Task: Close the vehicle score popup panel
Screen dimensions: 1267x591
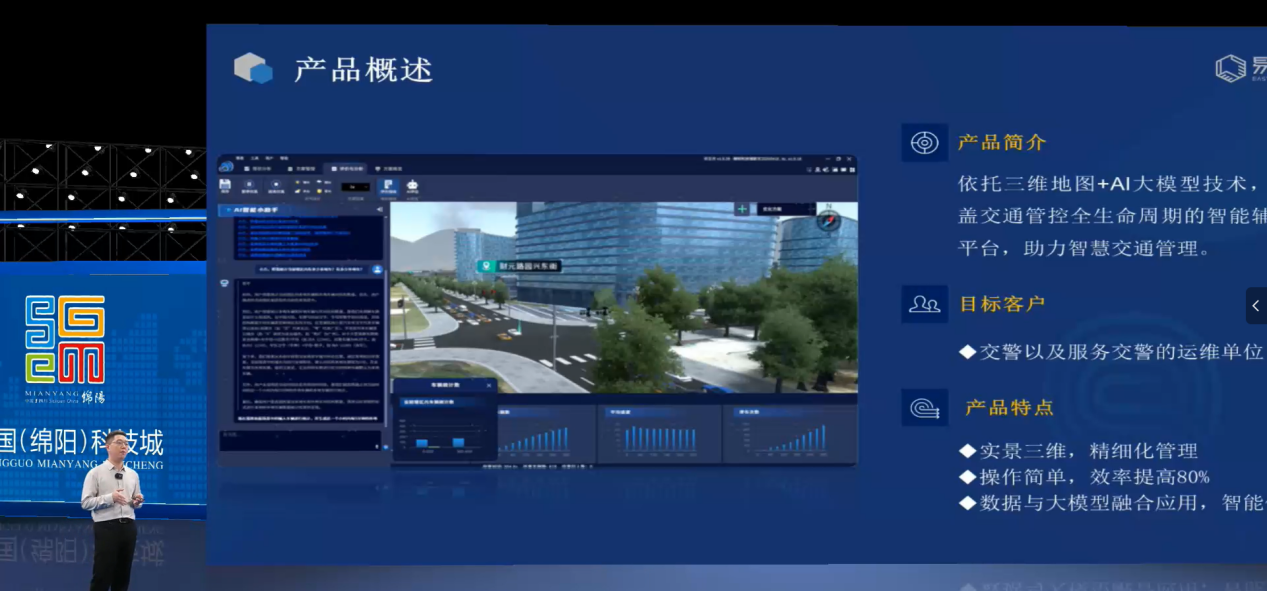Action: [x=489, y=385]
